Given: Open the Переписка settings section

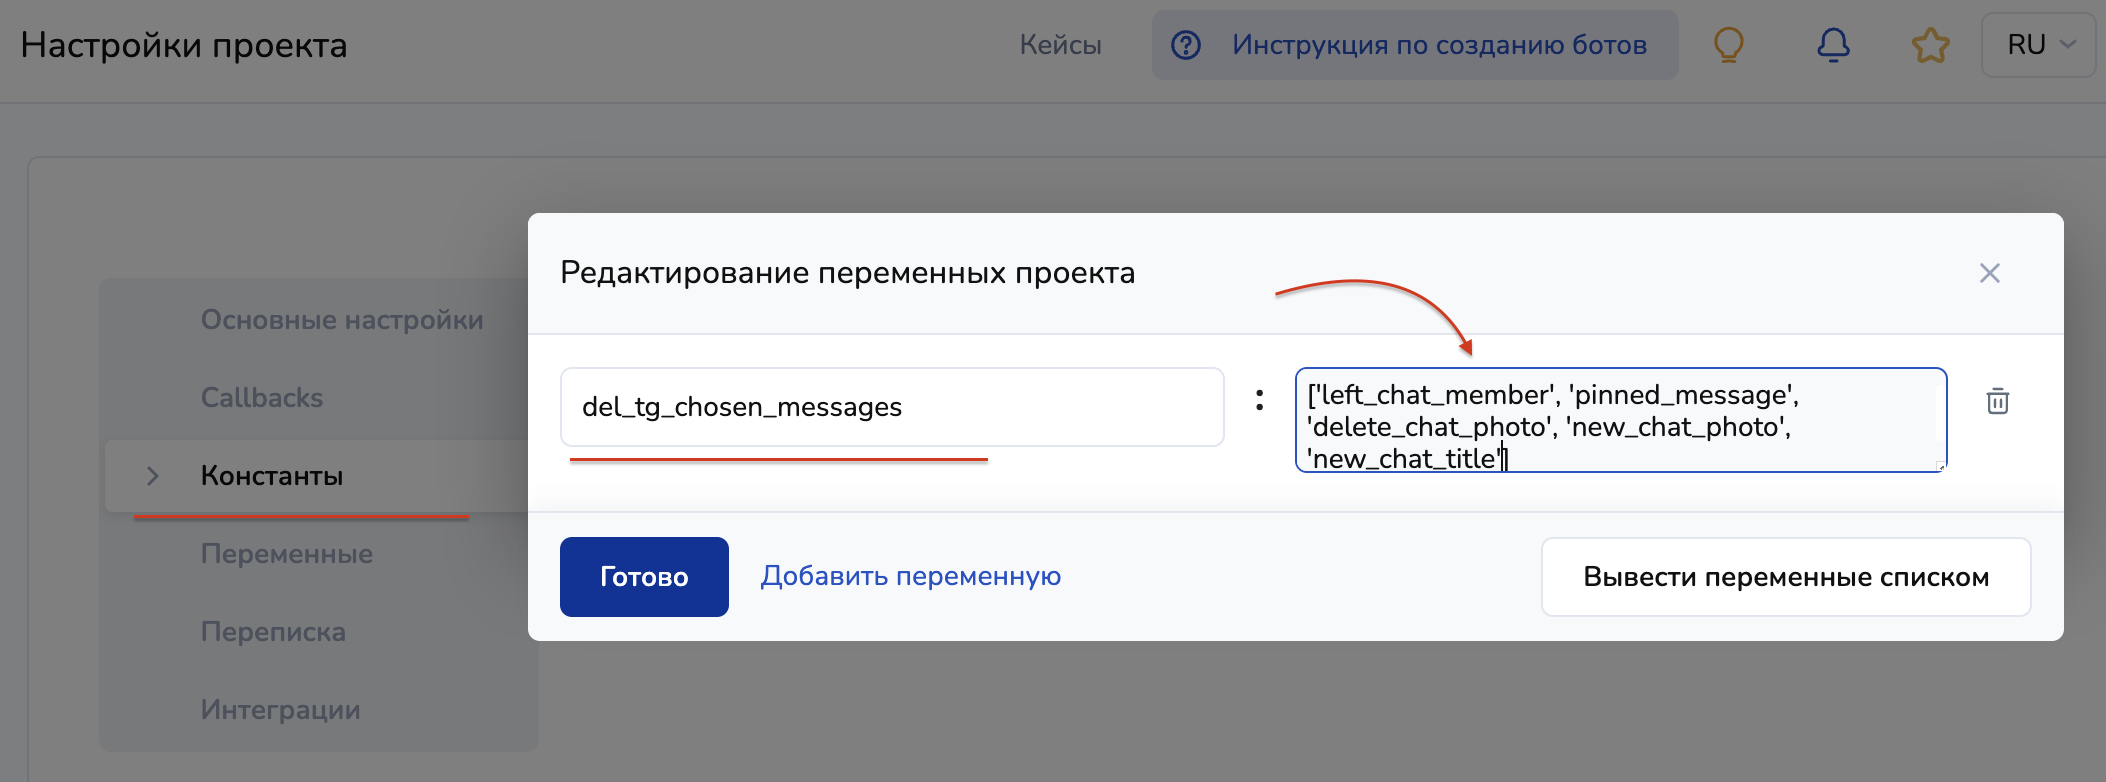Looking at the screenshot, I should 273,632.
